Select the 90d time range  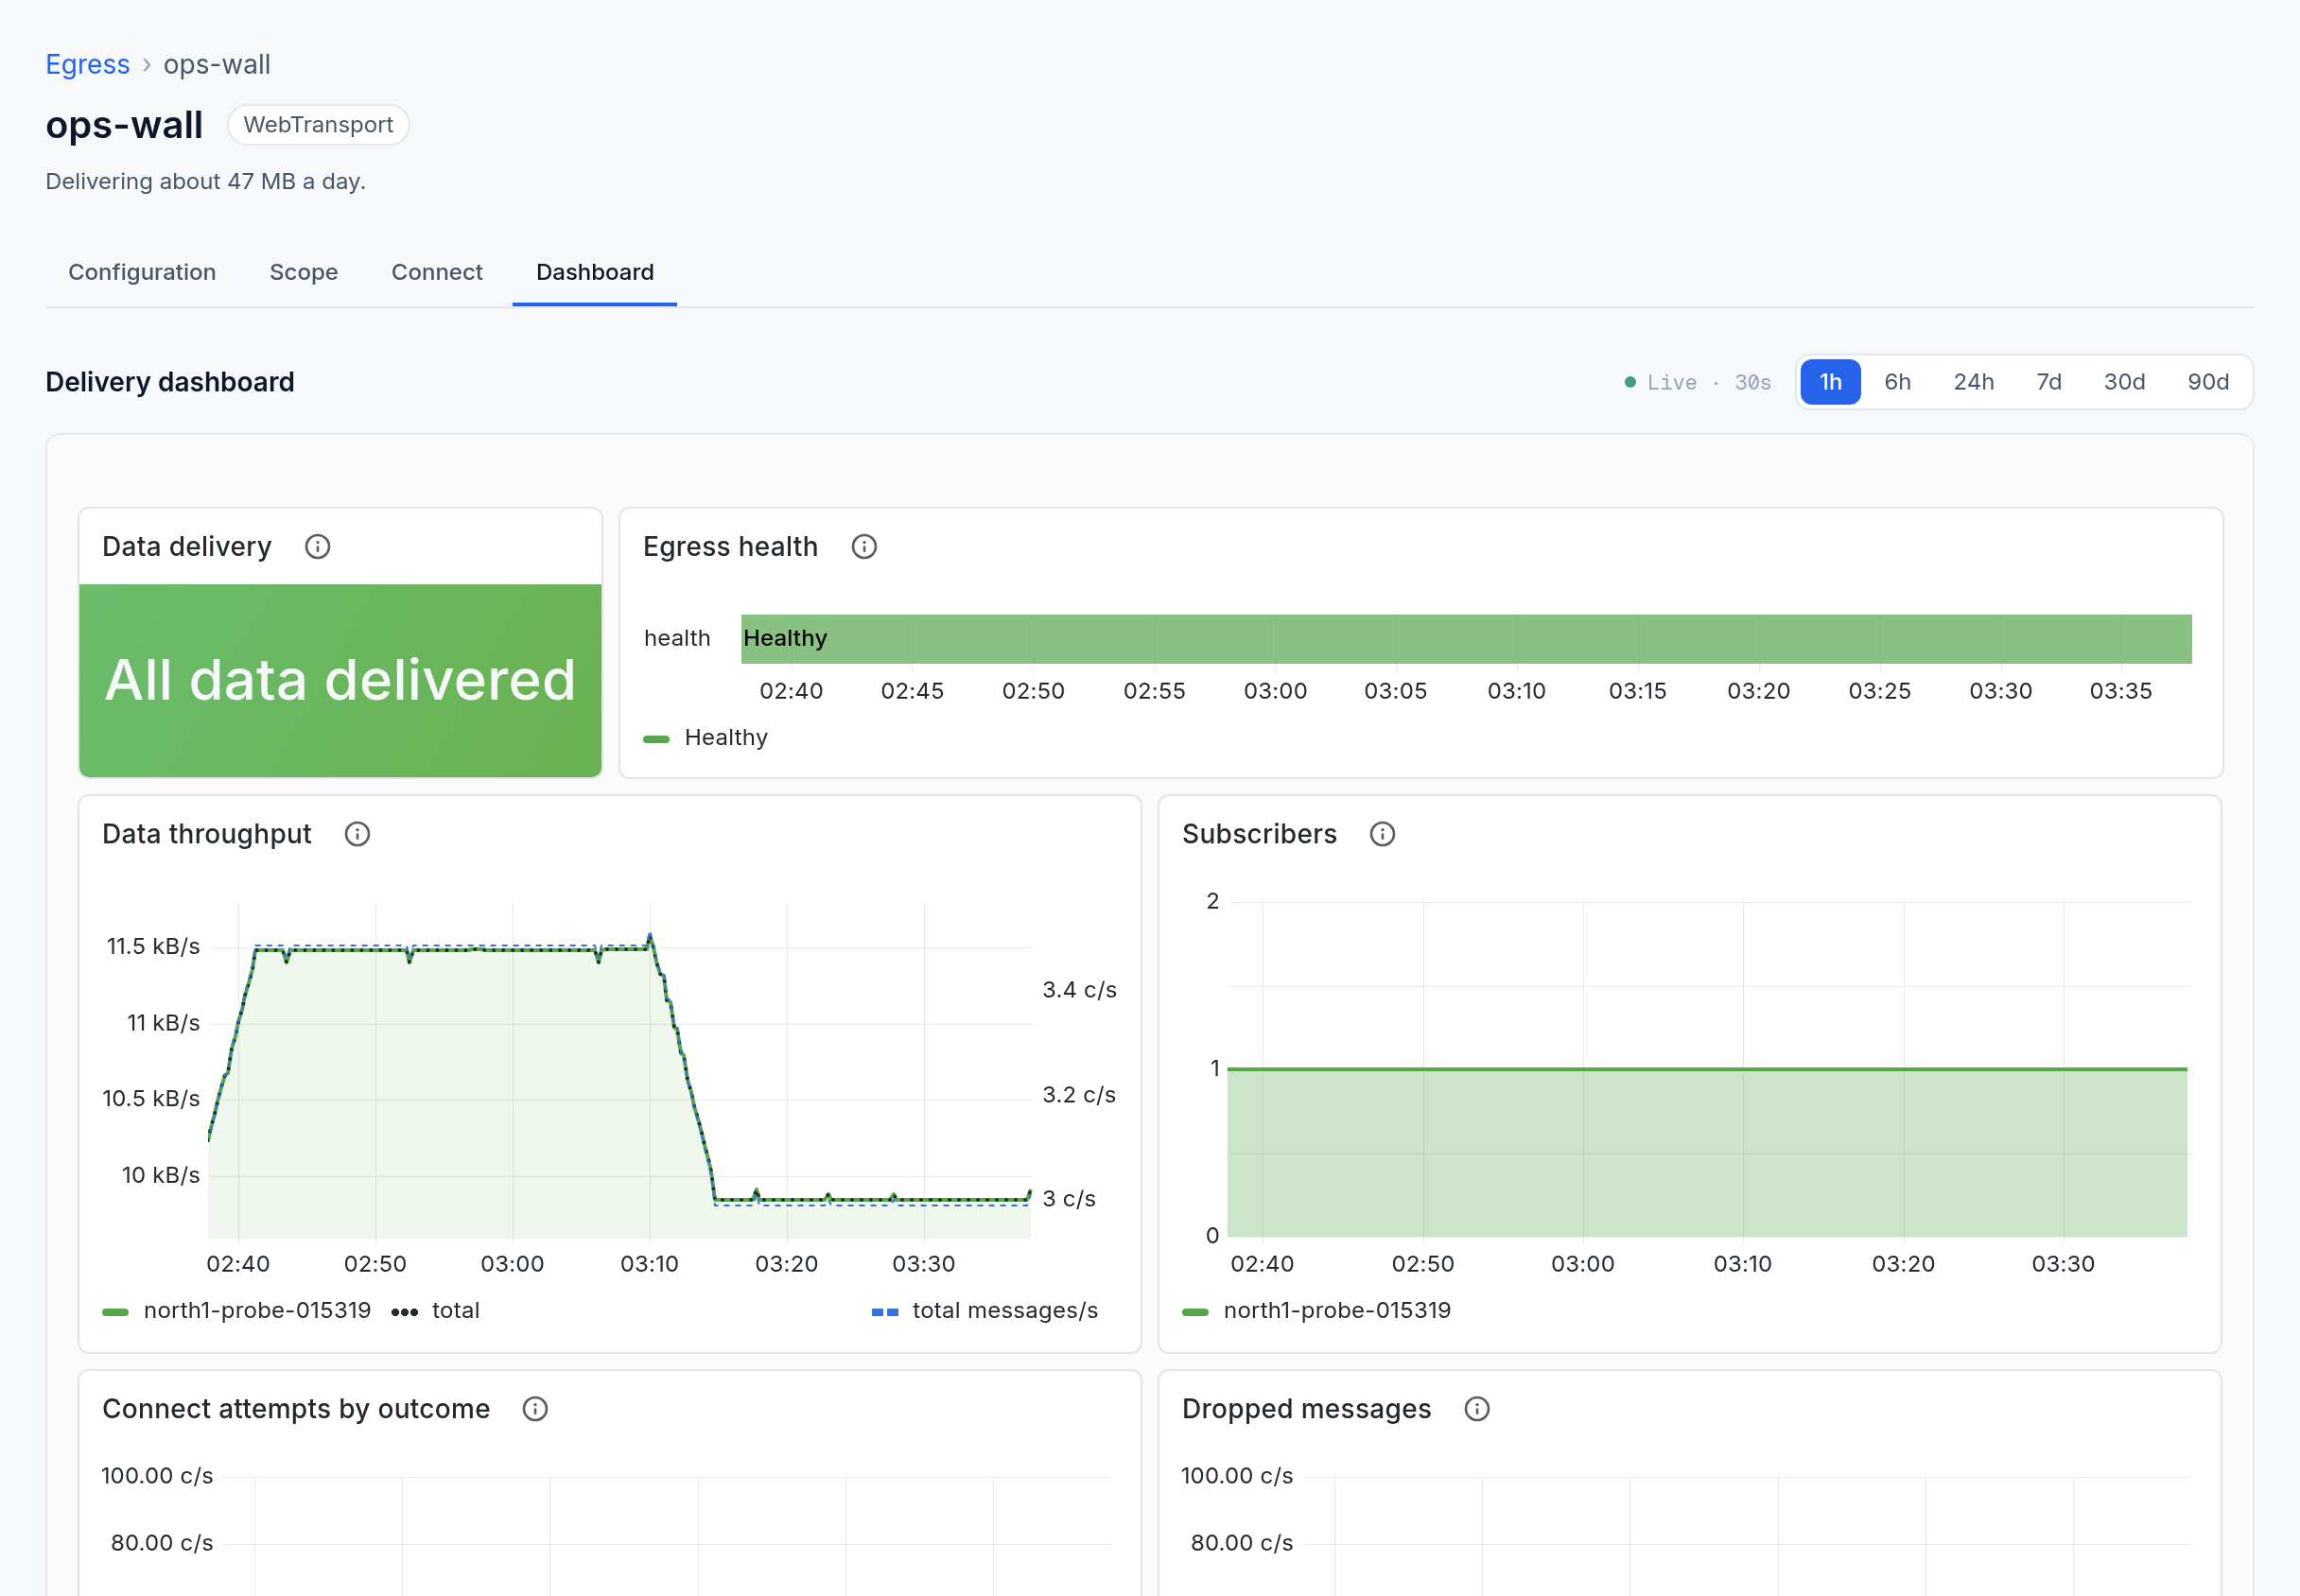click(x=2208, y=382)
